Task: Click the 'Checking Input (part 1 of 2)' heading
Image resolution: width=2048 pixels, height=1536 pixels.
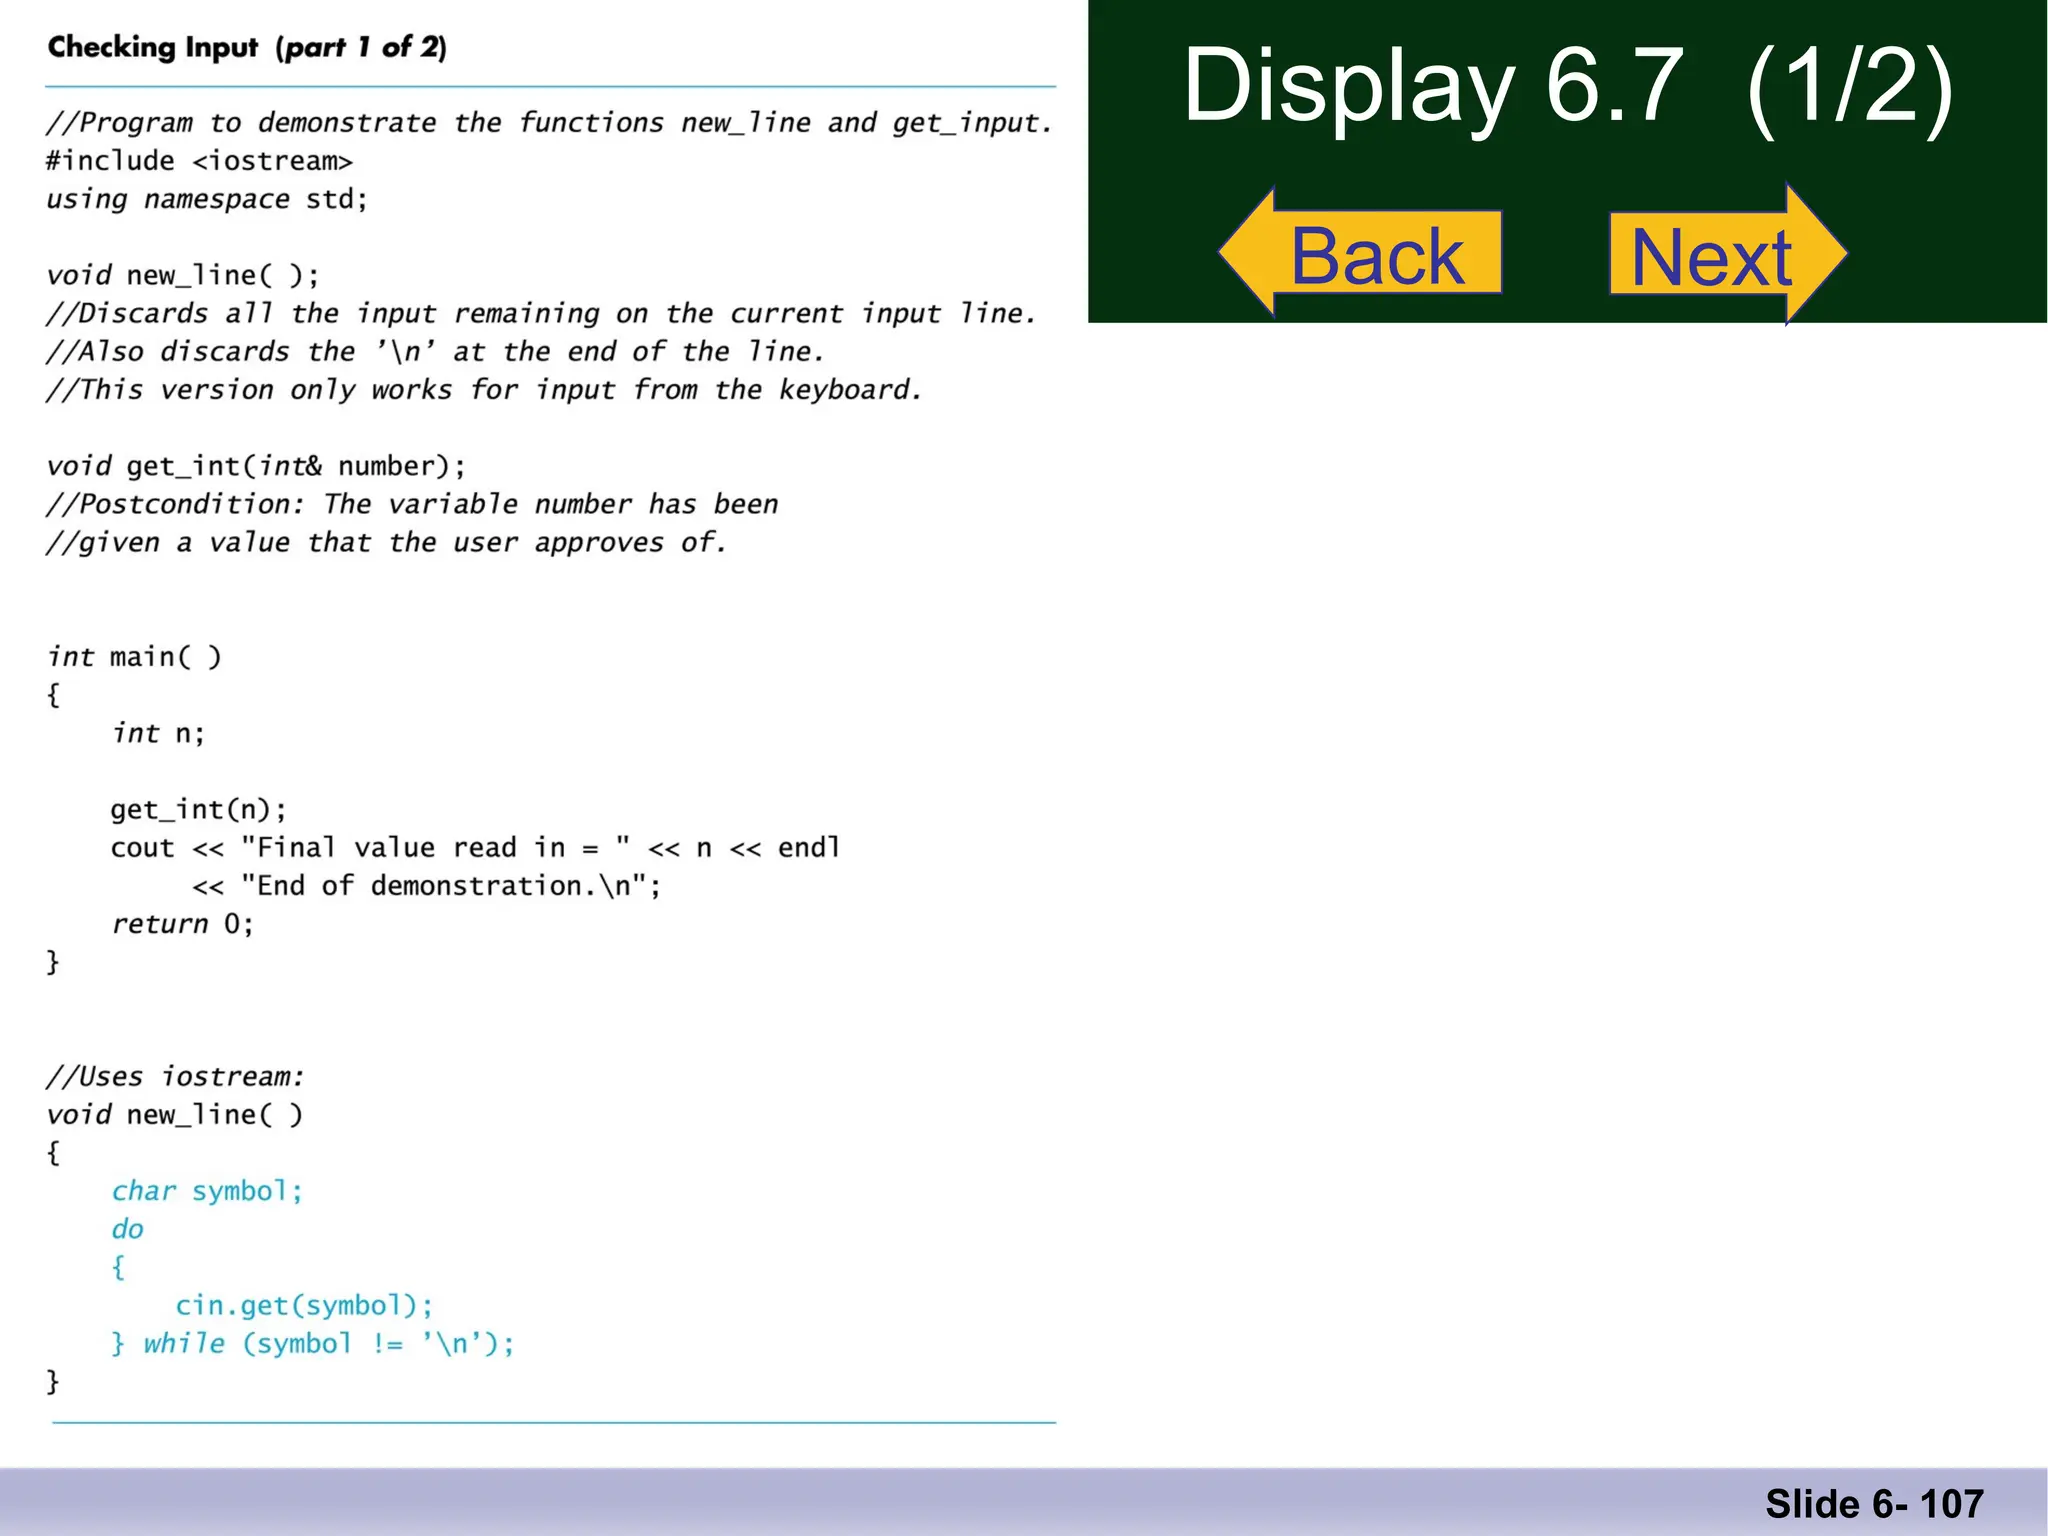Action: point(247,47)
